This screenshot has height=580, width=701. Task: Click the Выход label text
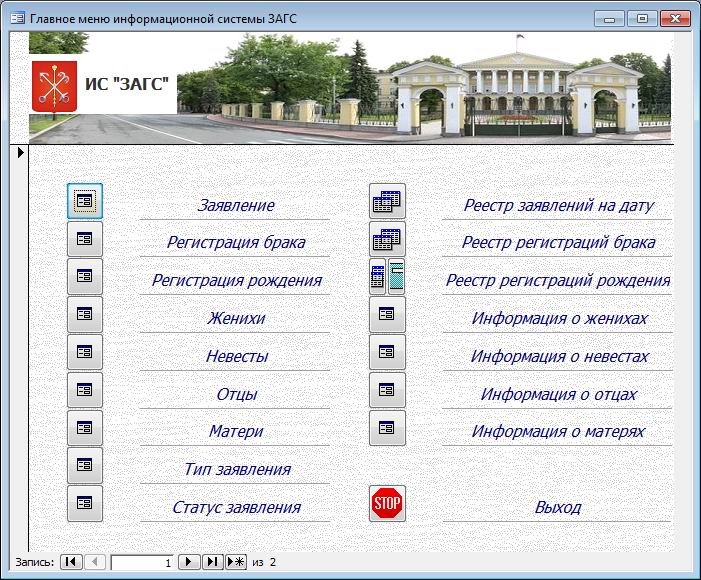coord(557,507)
